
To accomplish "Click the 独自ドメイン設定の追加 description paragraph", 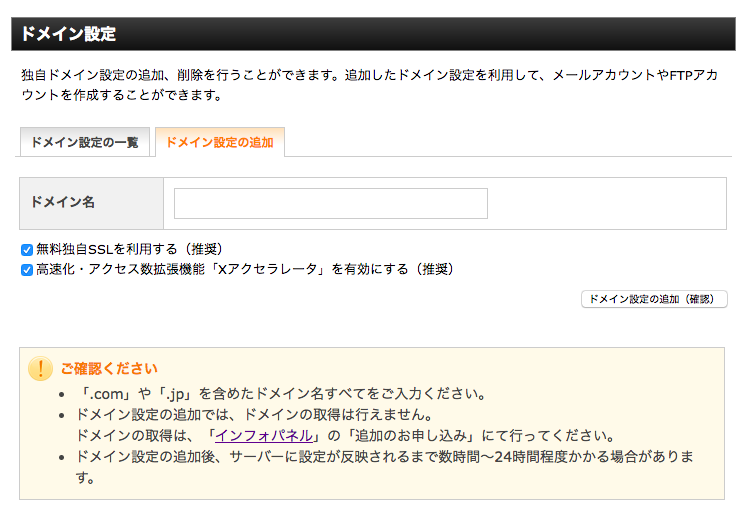I will point(369,85).
